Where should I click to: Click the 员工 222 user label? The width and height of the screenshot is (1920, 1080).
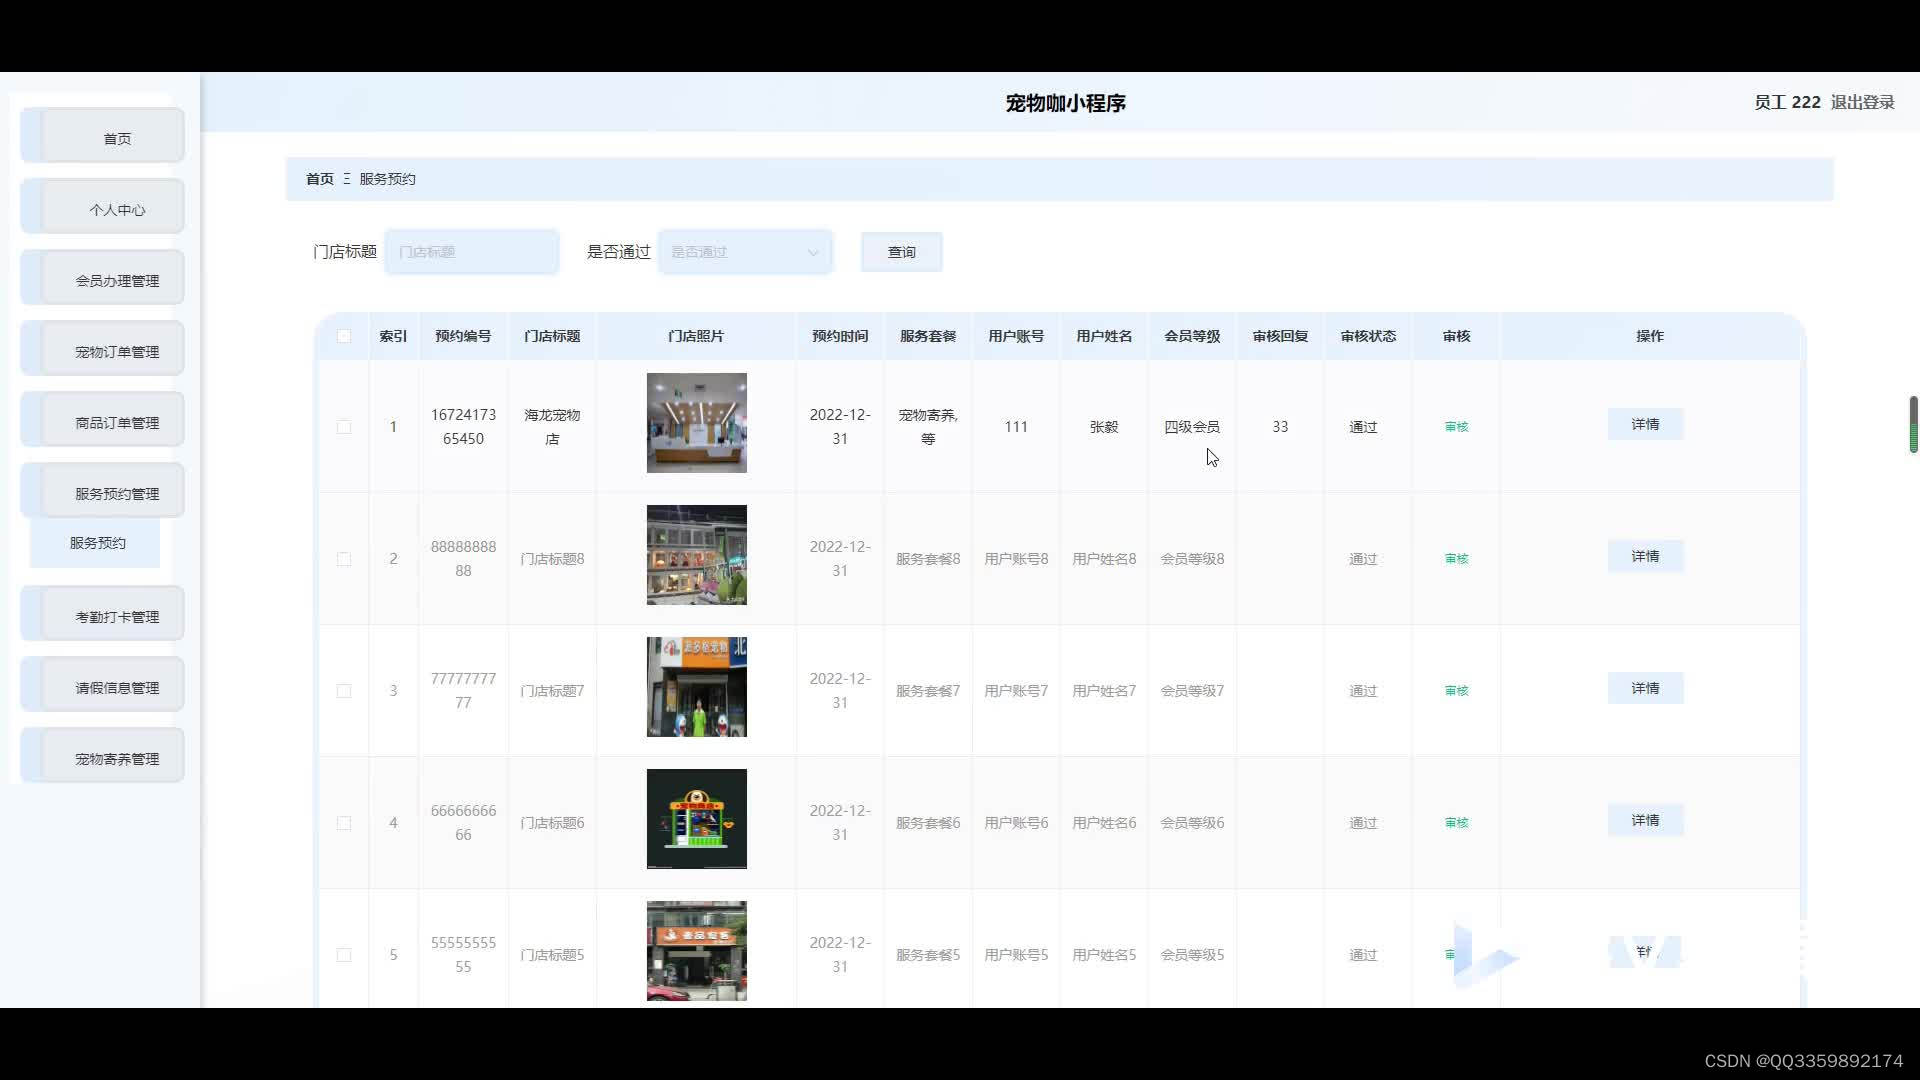click(x=1787, y=102)
